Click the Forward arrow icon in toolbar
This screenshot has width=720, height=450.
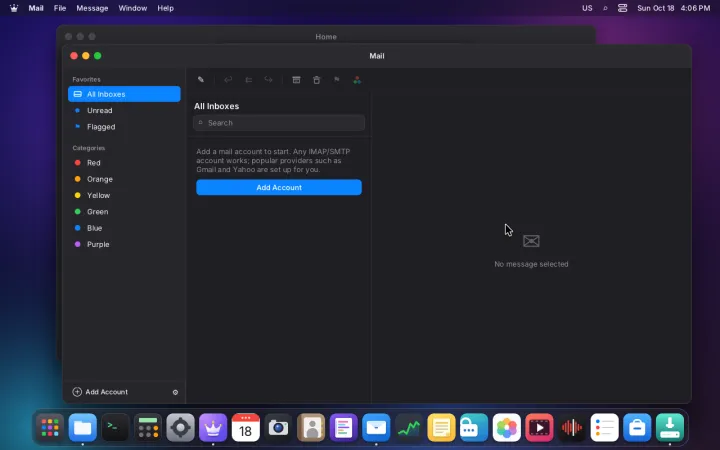click(269, 79)
